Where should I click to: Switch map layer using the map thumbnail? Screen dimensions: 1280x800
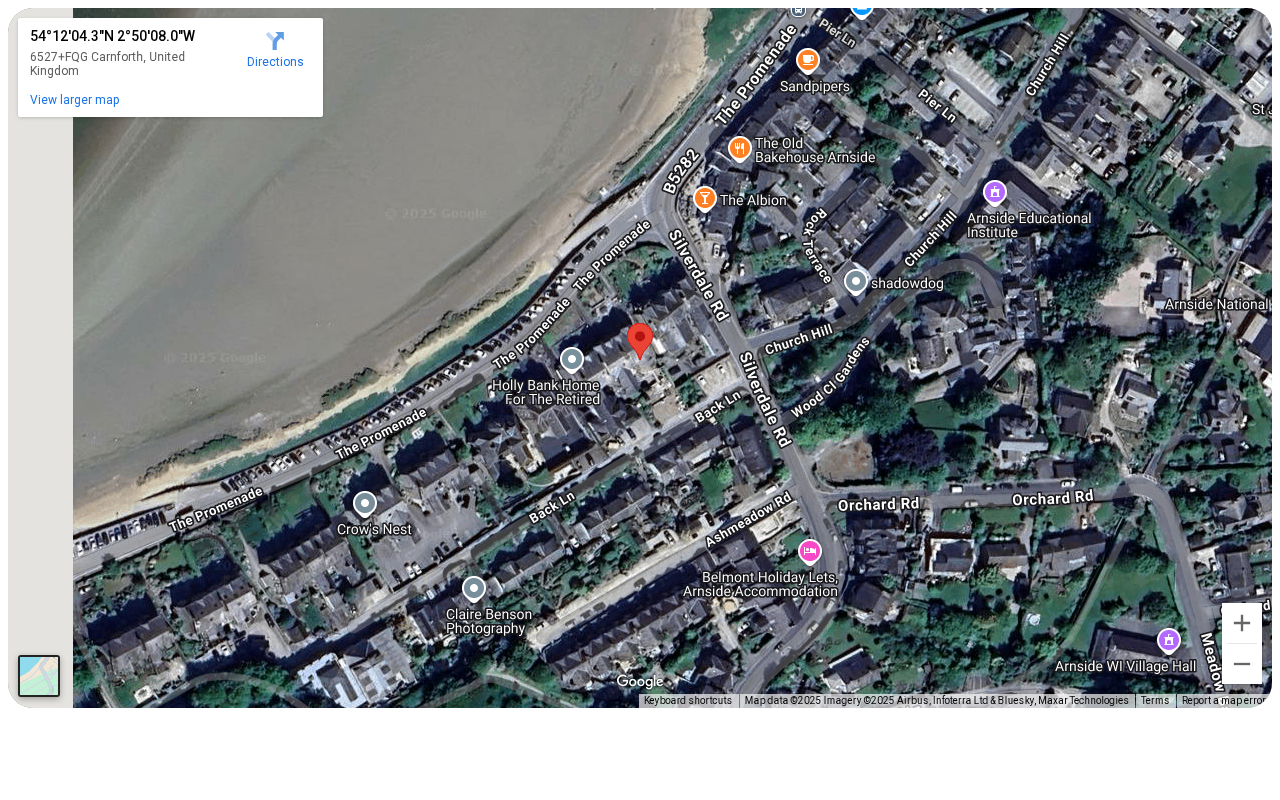click(x=39, y=676)
